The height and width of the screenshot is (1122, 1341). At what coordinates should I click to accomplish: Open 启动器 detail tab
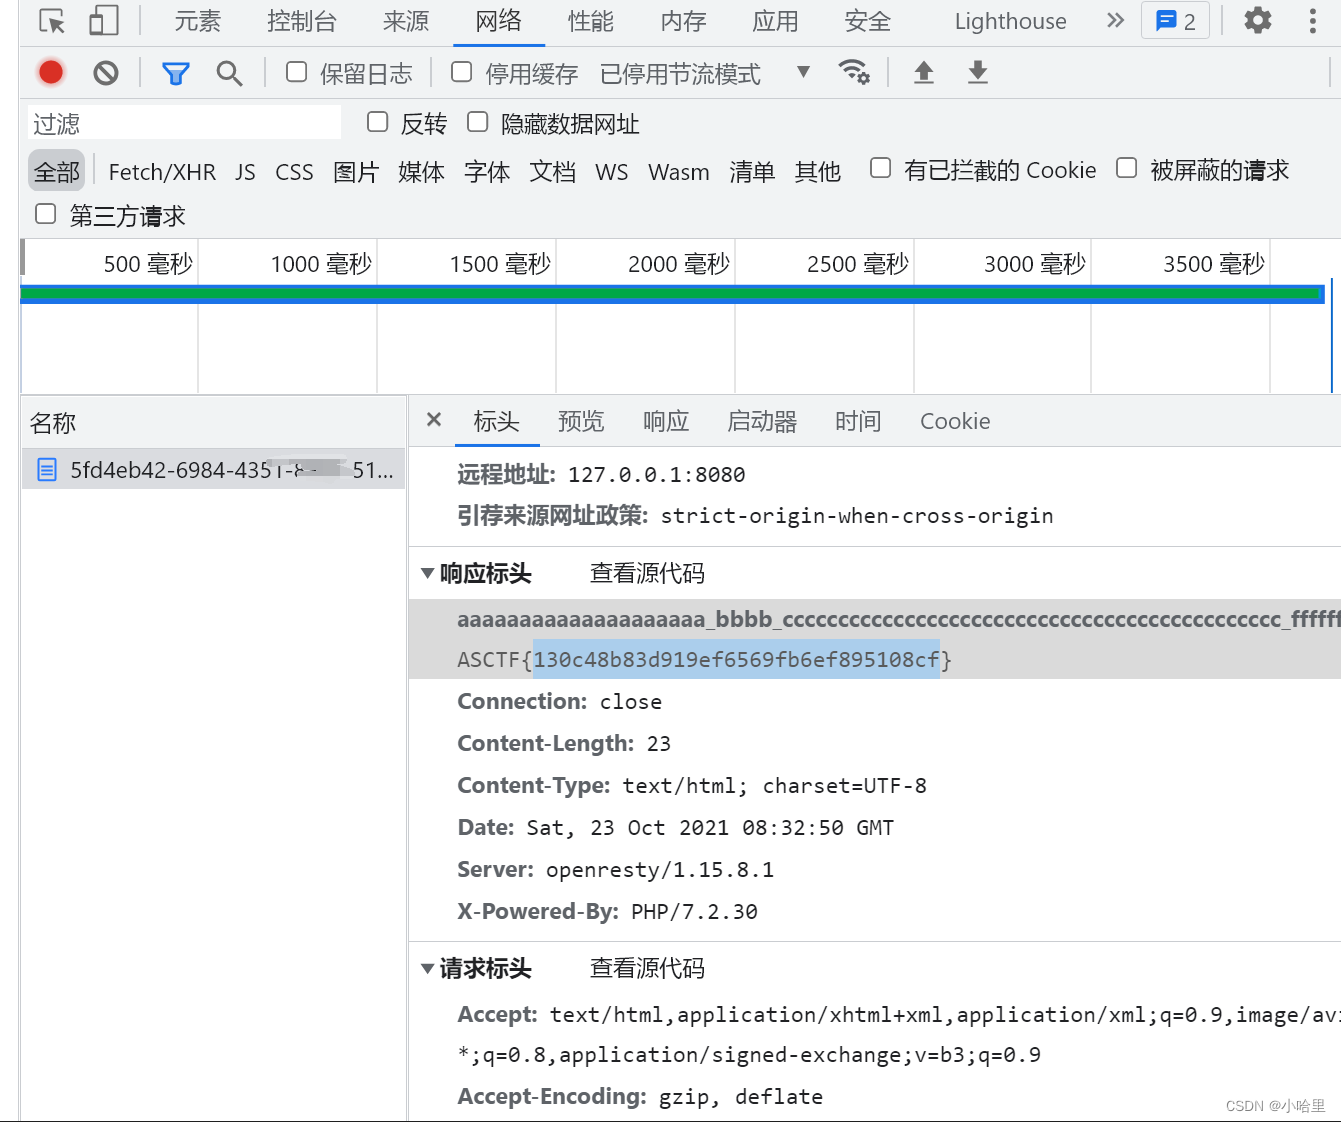click(x=762, y=421)
